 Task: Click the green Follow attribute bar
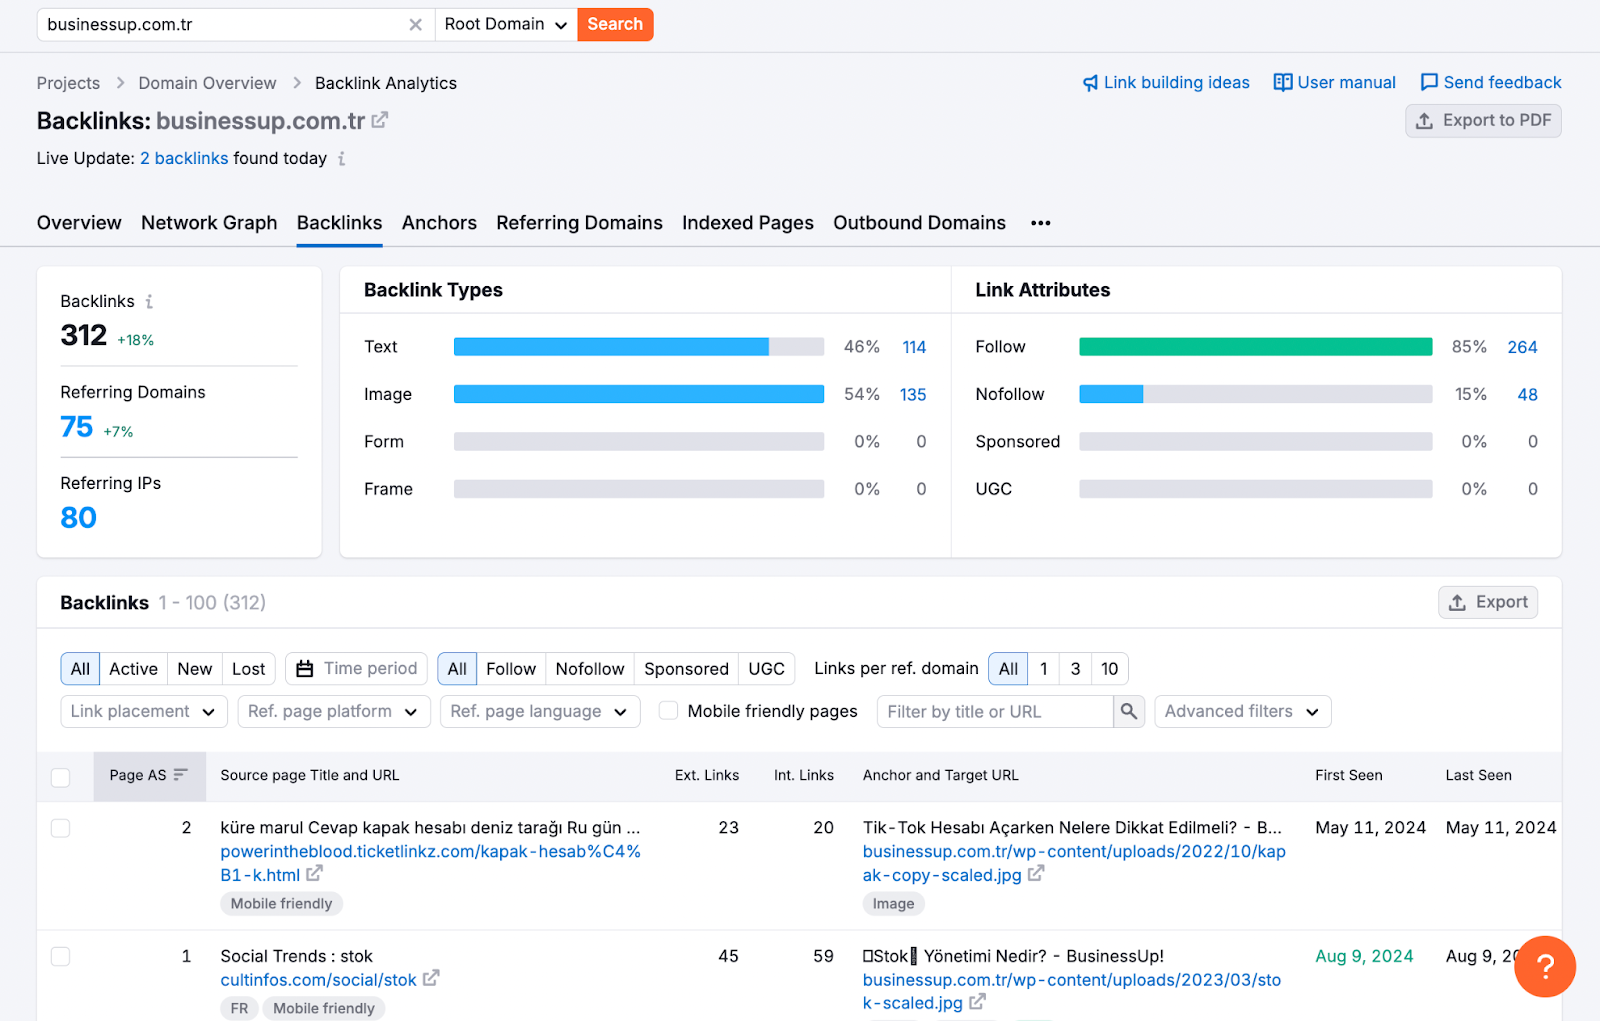pyautogui.click(x=1256, y=347)
